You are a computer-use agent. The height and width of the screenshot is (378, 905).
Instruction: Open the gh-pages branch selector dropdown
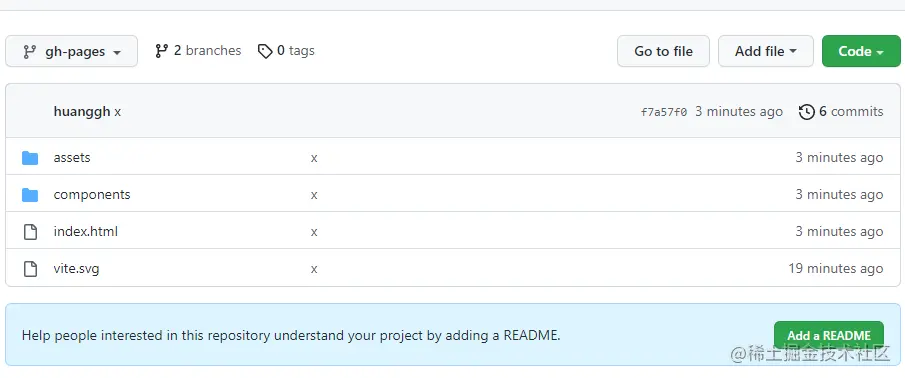tap(72, 51)
